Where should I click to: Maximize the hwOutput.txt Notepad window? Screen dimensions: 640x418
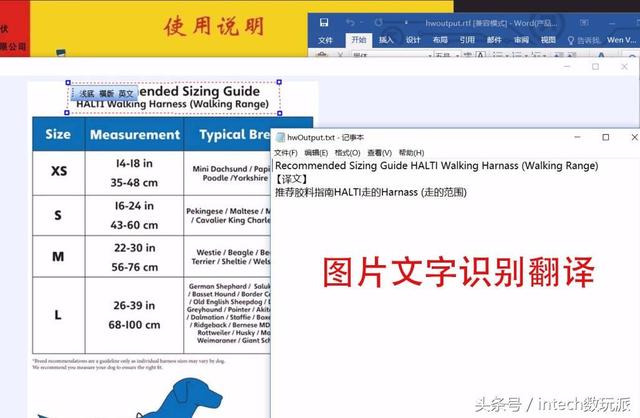(606, 137)
